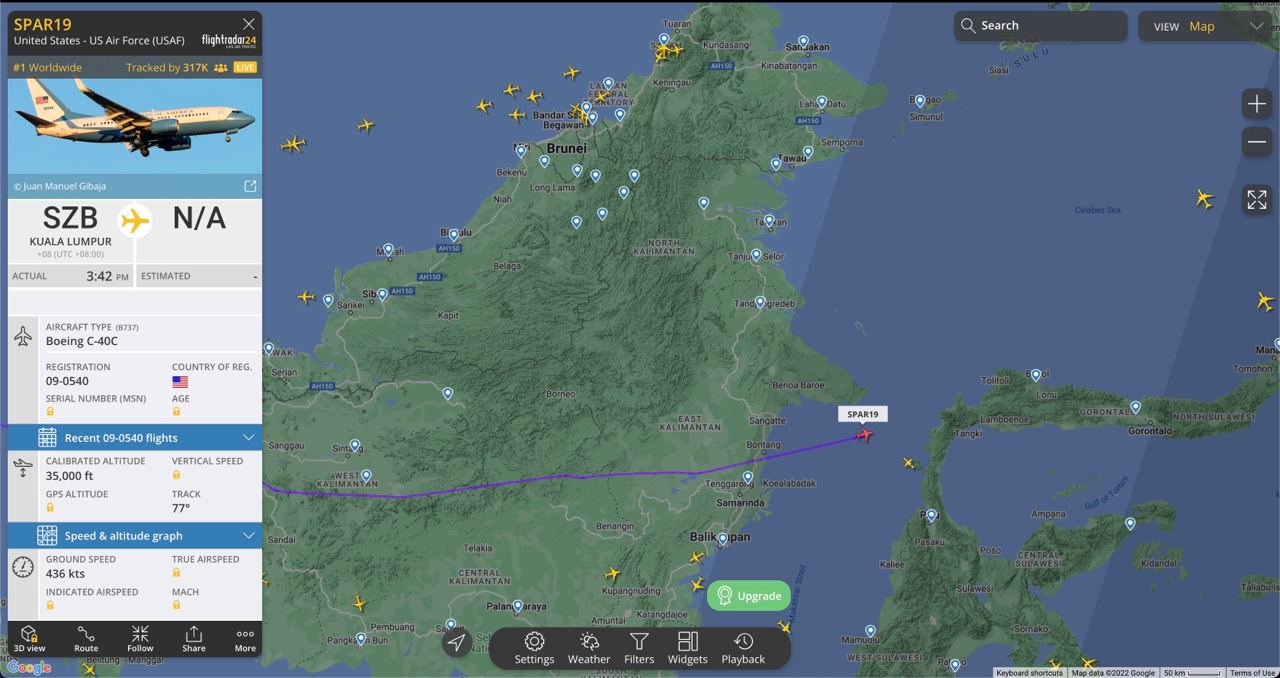Click the True Airspeed lock icon

[x=176, y=572]
